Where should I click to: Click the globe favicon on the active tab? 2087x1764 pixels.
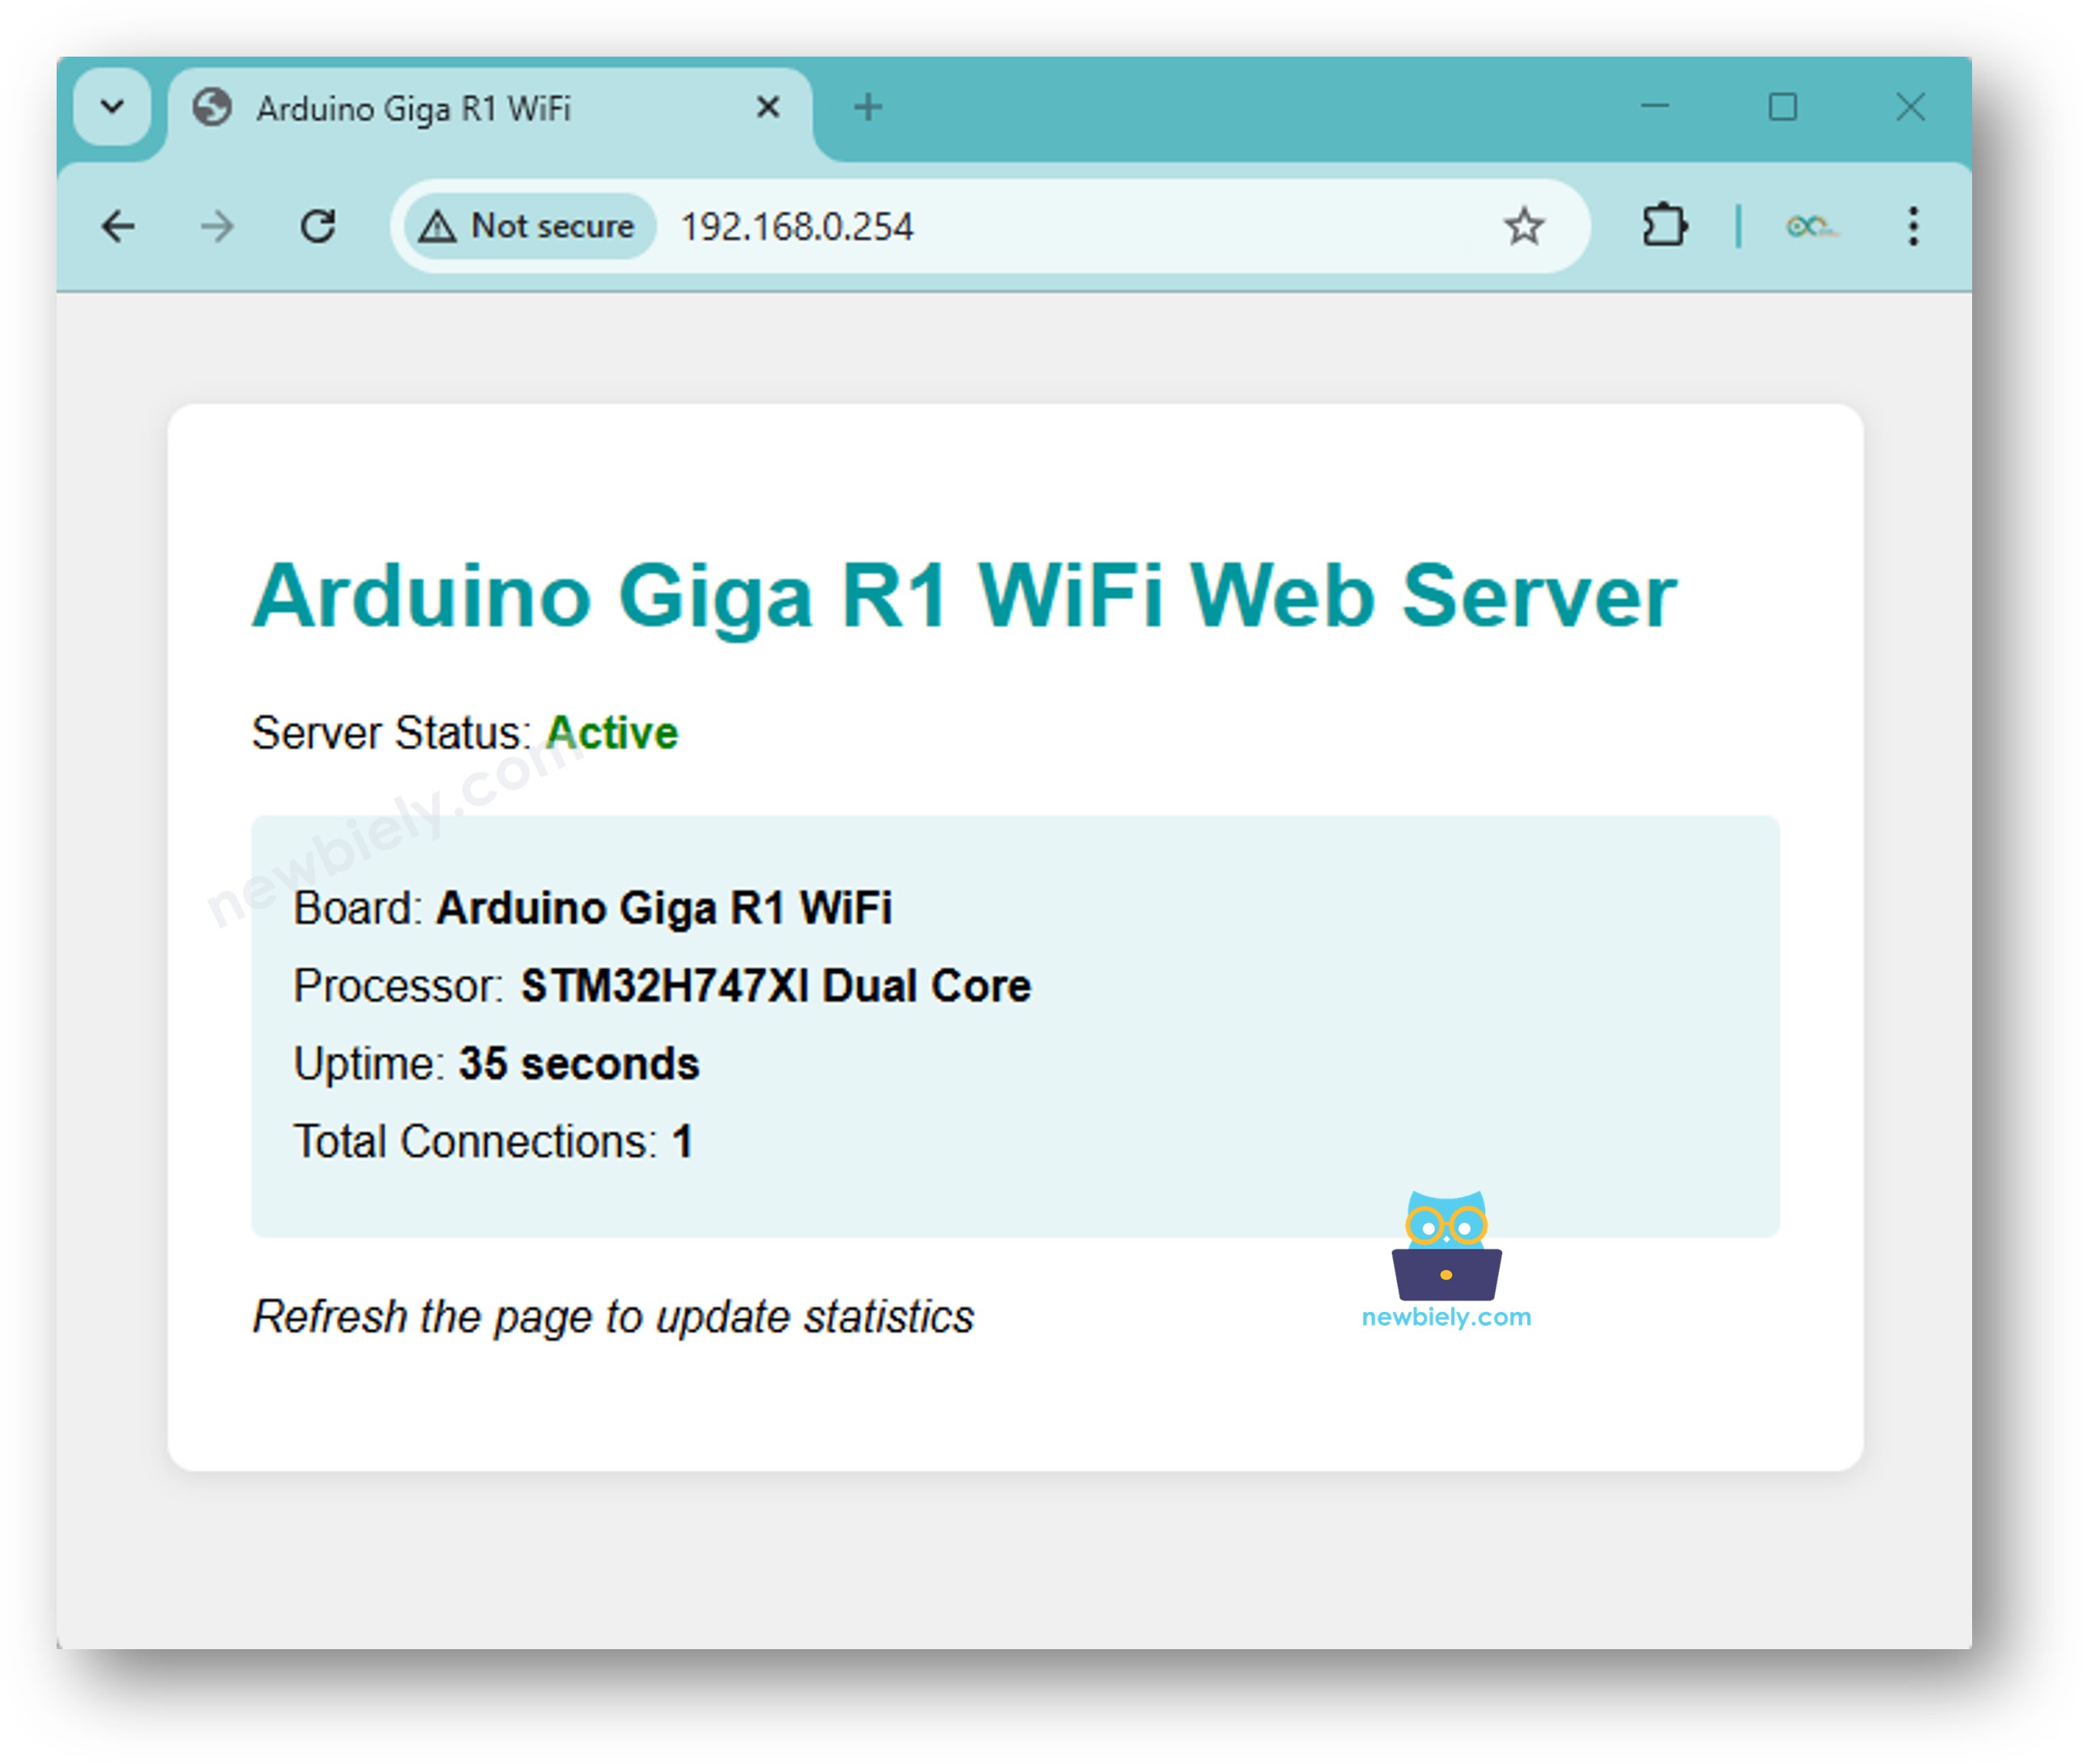pyautogui.click(x=210, y=107)
